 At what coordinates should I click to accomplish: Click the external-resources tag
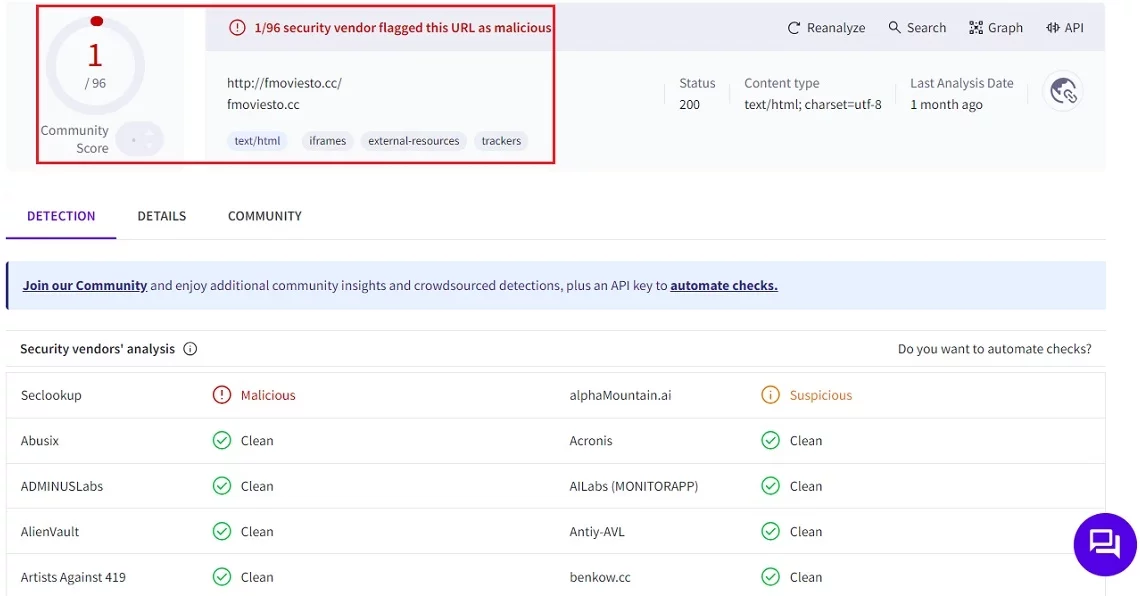[x=413, y=141]
